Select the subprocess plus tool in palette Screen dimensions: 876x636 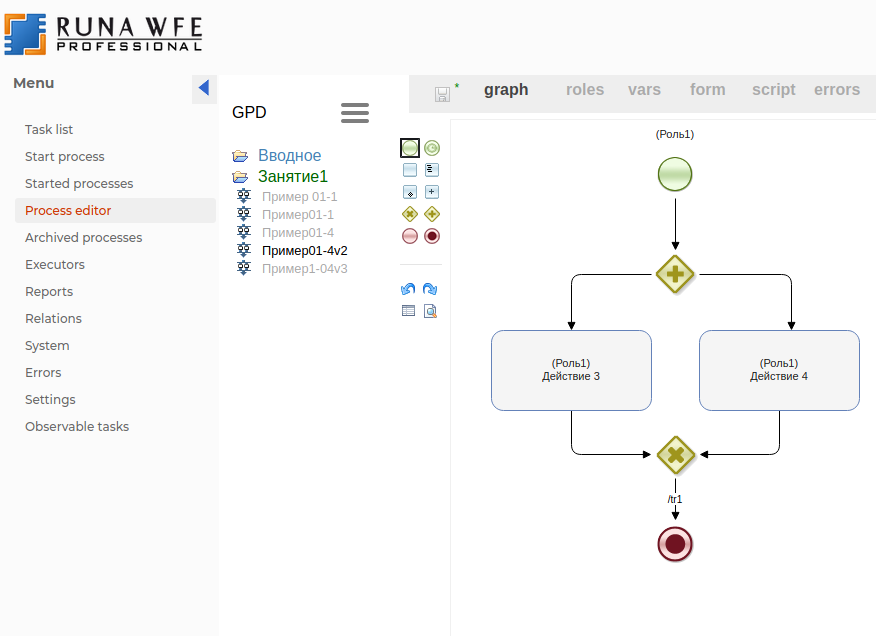click(x=432, y=192)
